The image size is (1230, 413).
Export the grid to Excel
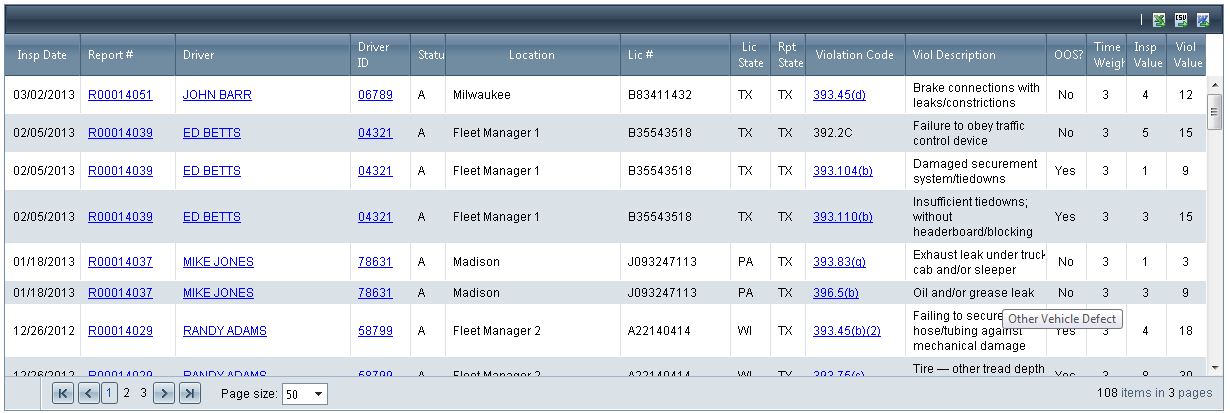coord(1159,19)
